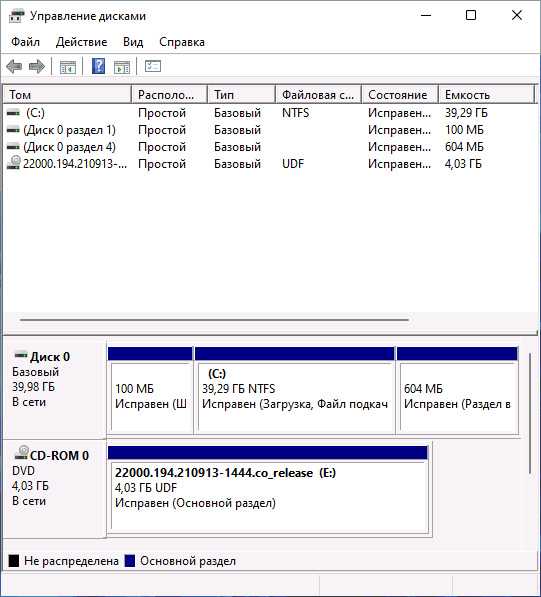Open the Вид menu
Screen dimensions: 541x597
[133, 42]
